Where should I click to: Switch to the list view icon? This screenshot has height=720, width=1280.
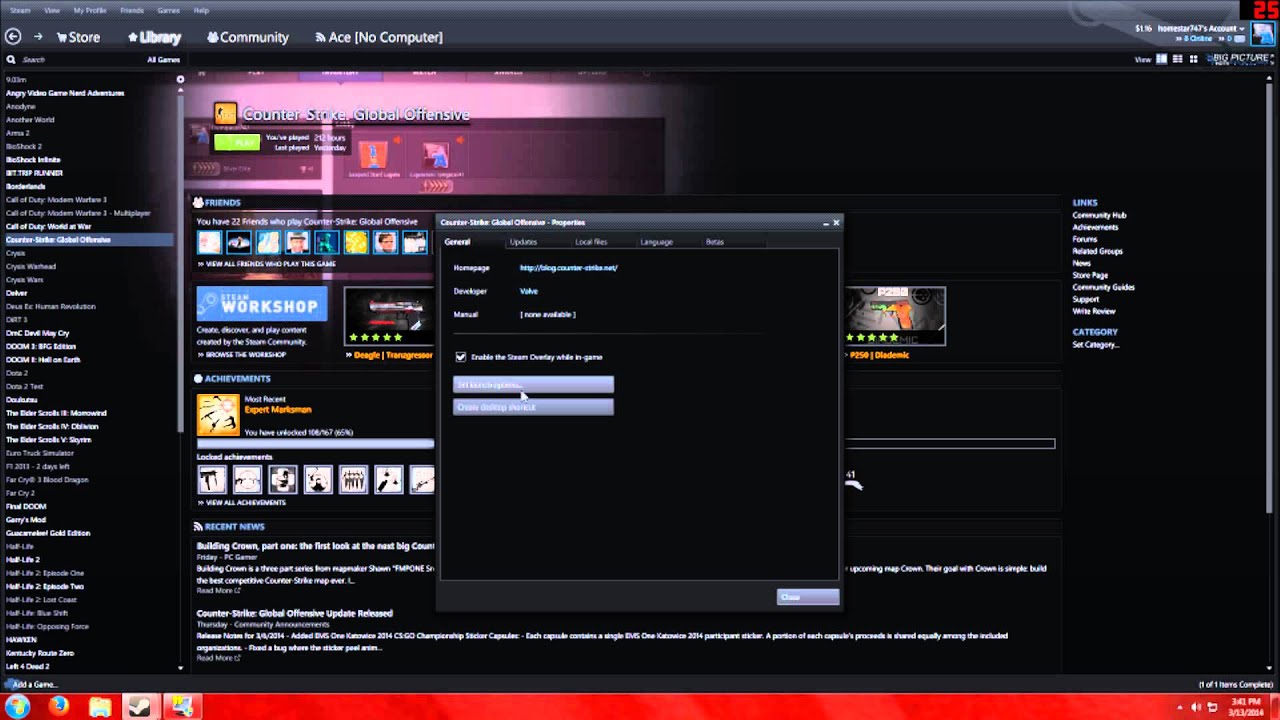pyautogui.click(x=1177, y=59)
